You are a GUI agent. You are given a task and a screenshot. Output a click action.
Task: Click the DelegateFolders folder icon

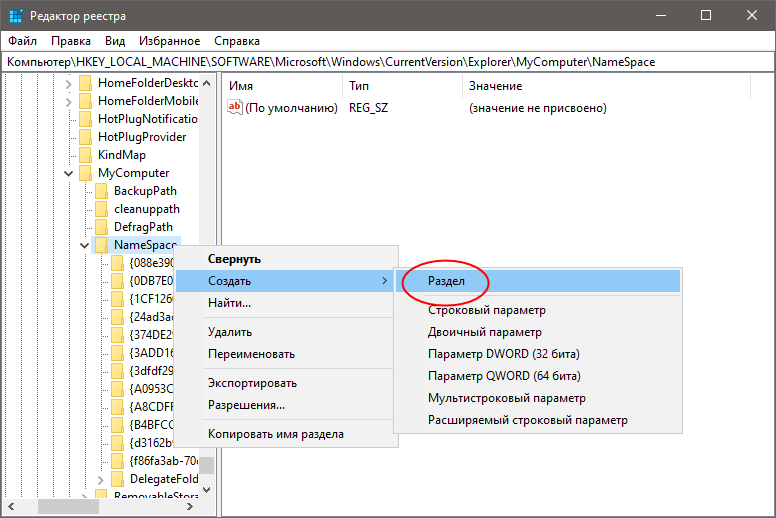tap(117, 479)
